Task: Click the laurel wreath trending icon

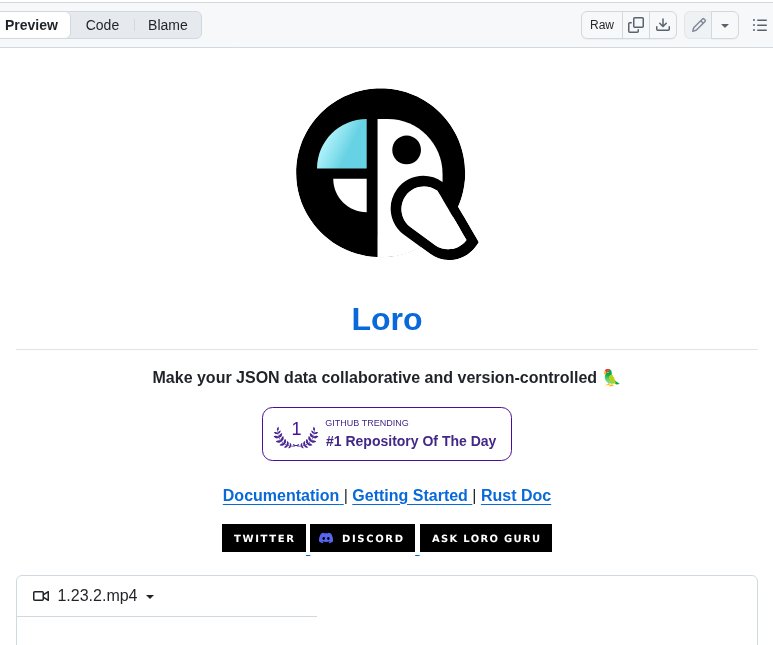Action: (x=296, y=434)
